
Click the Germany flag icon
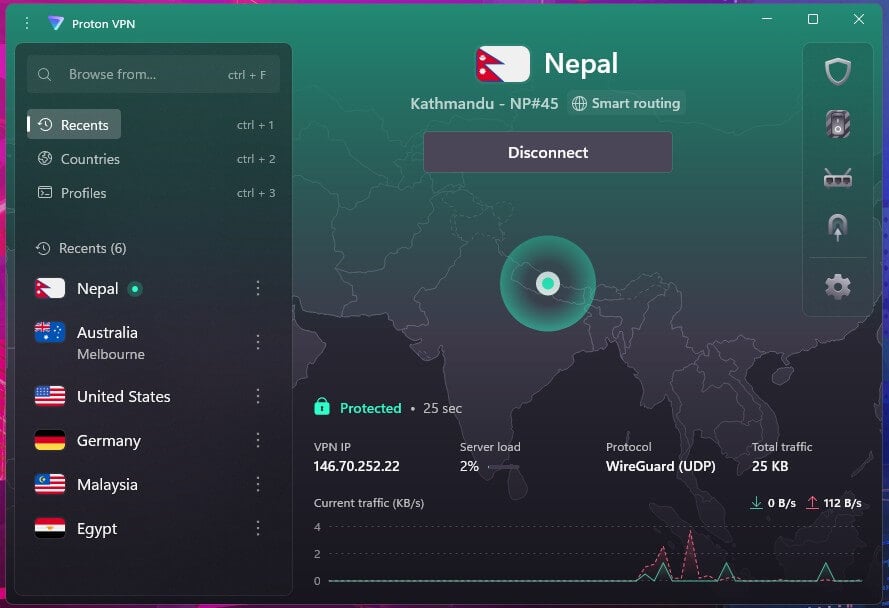[x=50, y=441]
